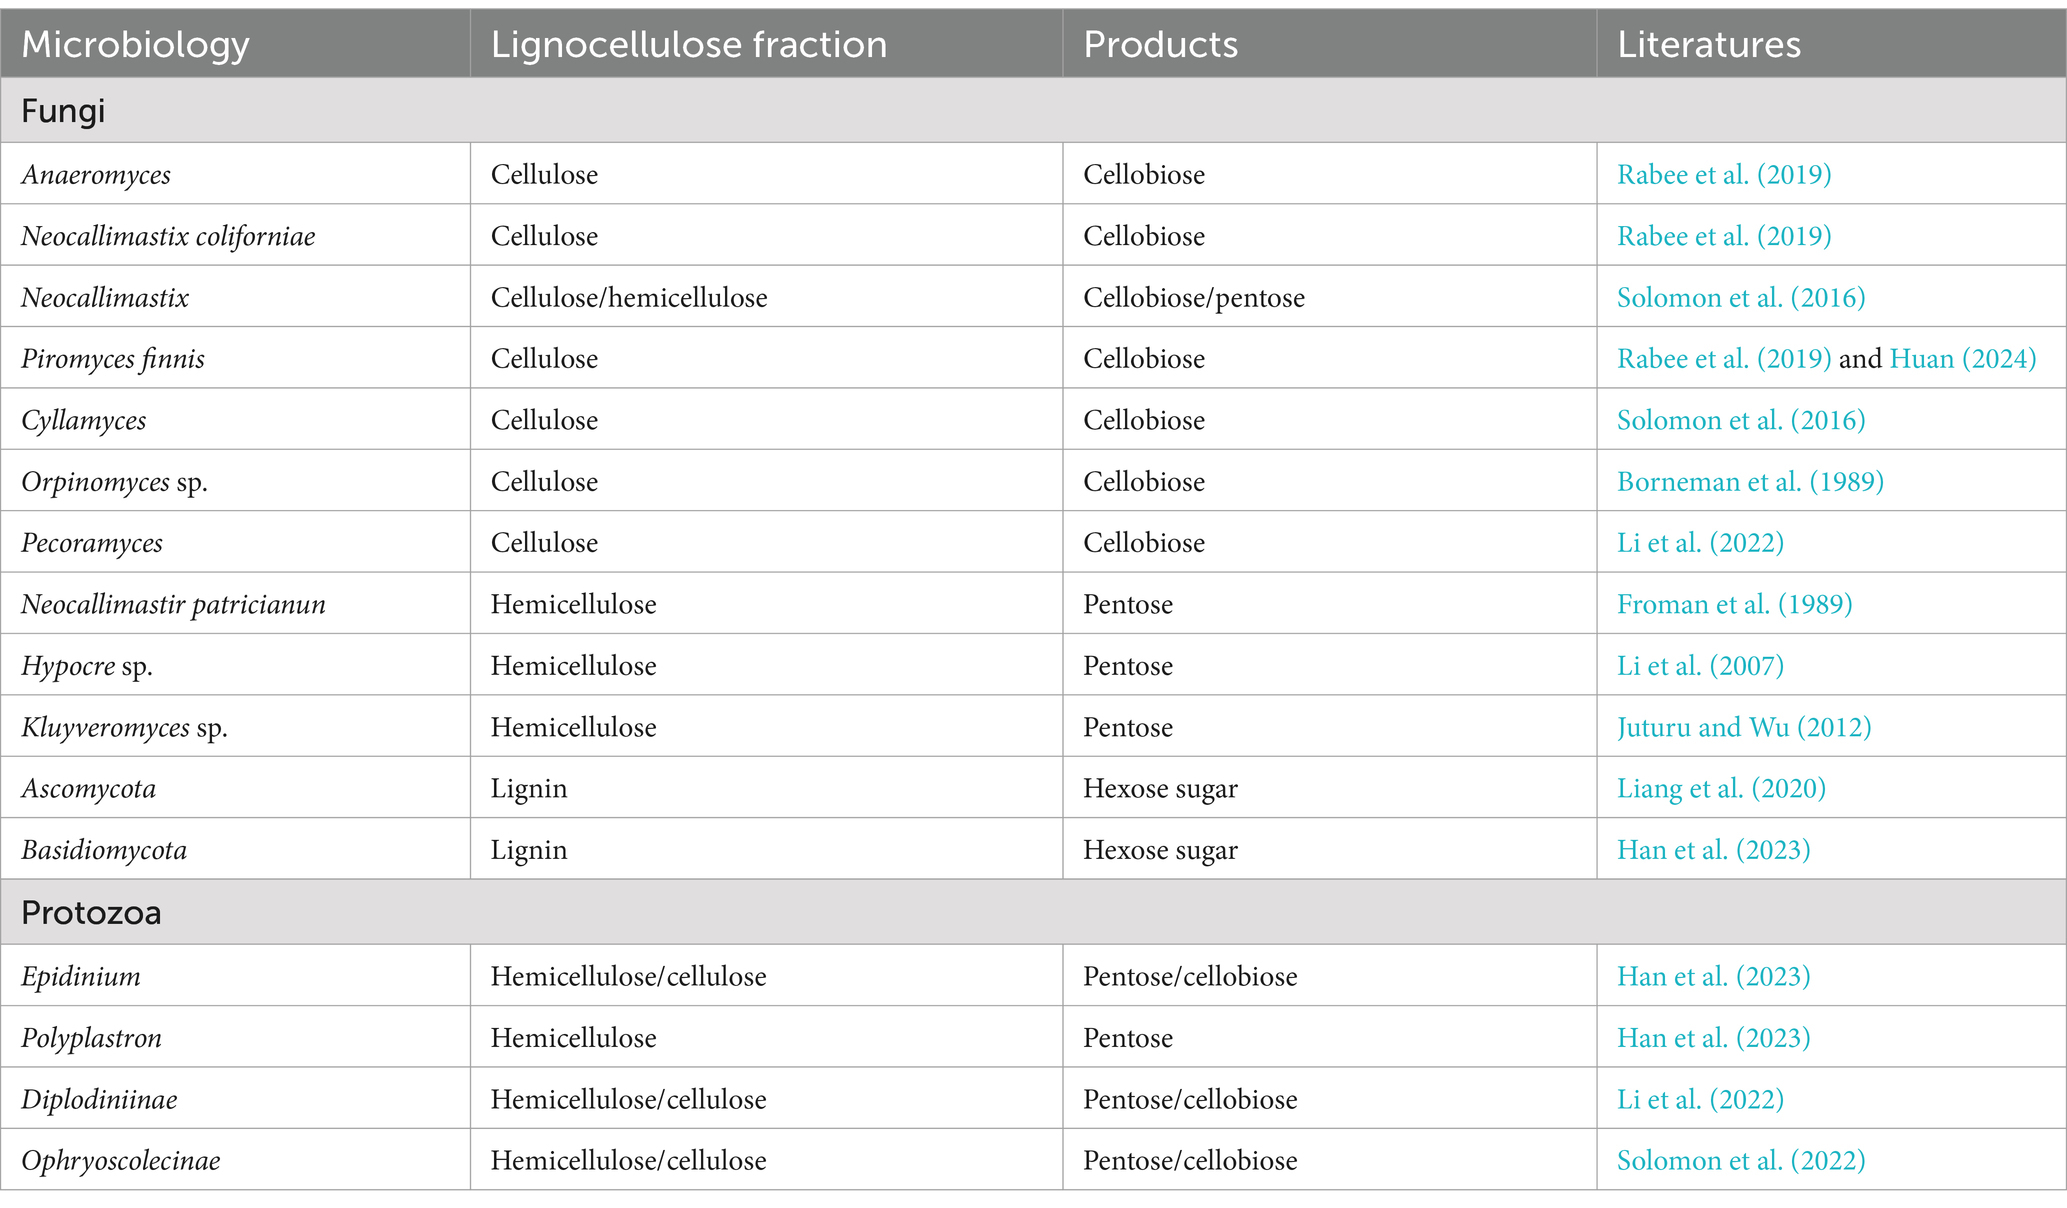Open the Han et al. (2023) link for Epidinium
This screenshot has height=1208, width=2067.
[1713, 976]
